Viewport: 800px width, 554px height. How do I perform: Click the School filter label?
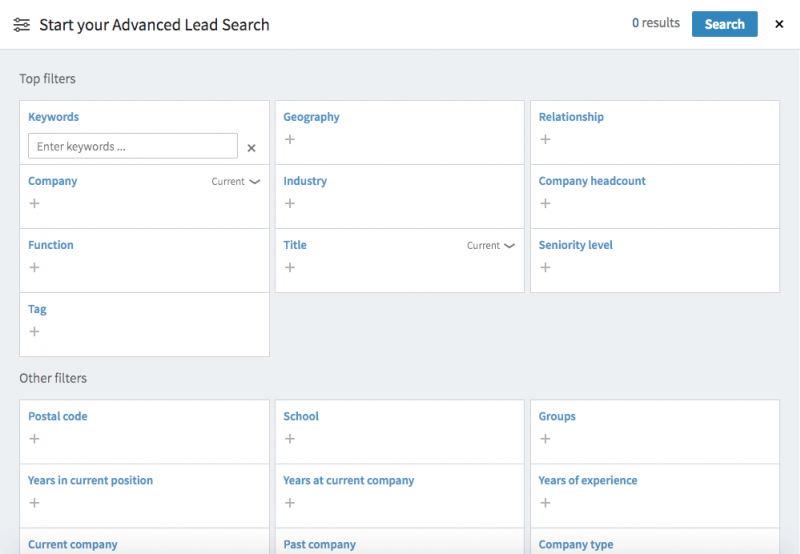click(x=301, y=416)
